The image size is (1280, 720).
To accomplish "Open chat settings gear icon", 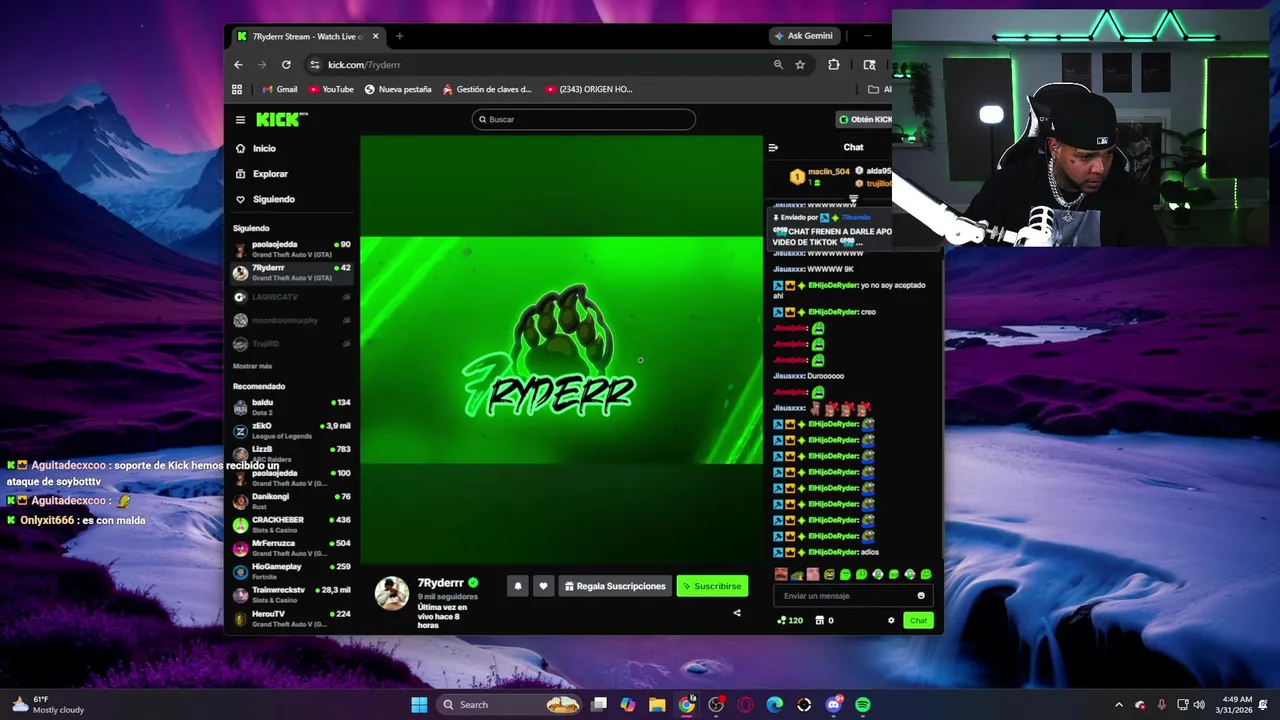I will click(x=891, y=620).
